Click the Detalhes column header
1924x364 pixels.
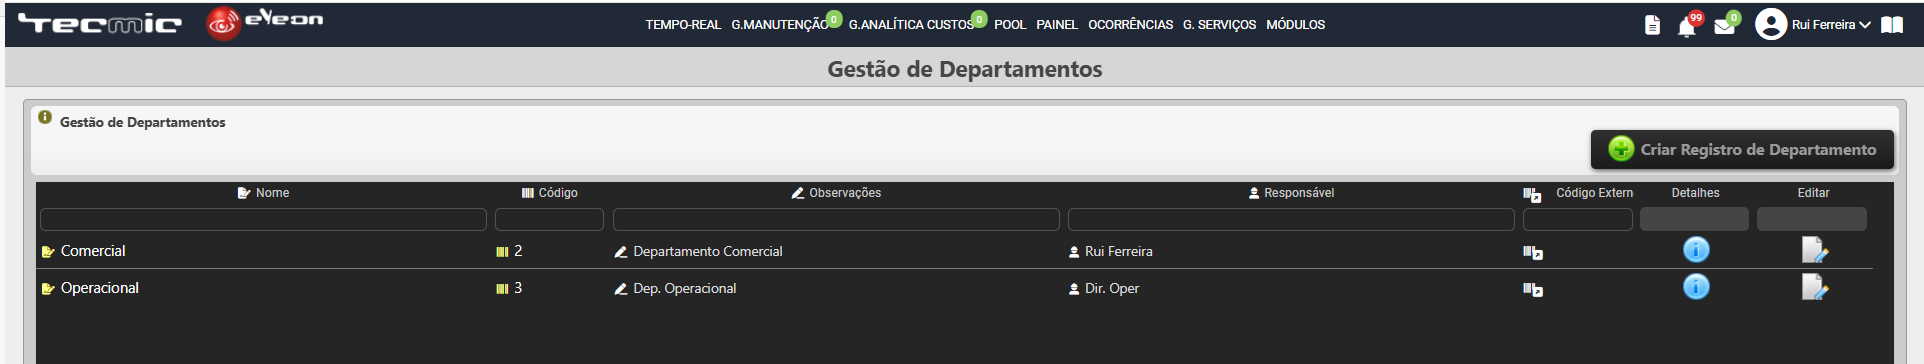coord(1696,193)
